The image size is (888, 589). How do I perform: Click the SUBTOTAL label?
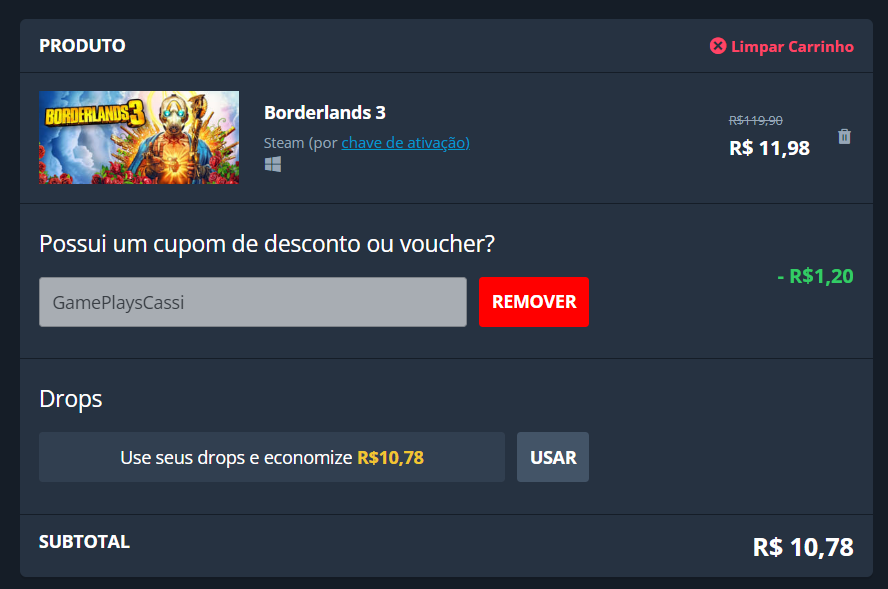[x=84, y=542]
